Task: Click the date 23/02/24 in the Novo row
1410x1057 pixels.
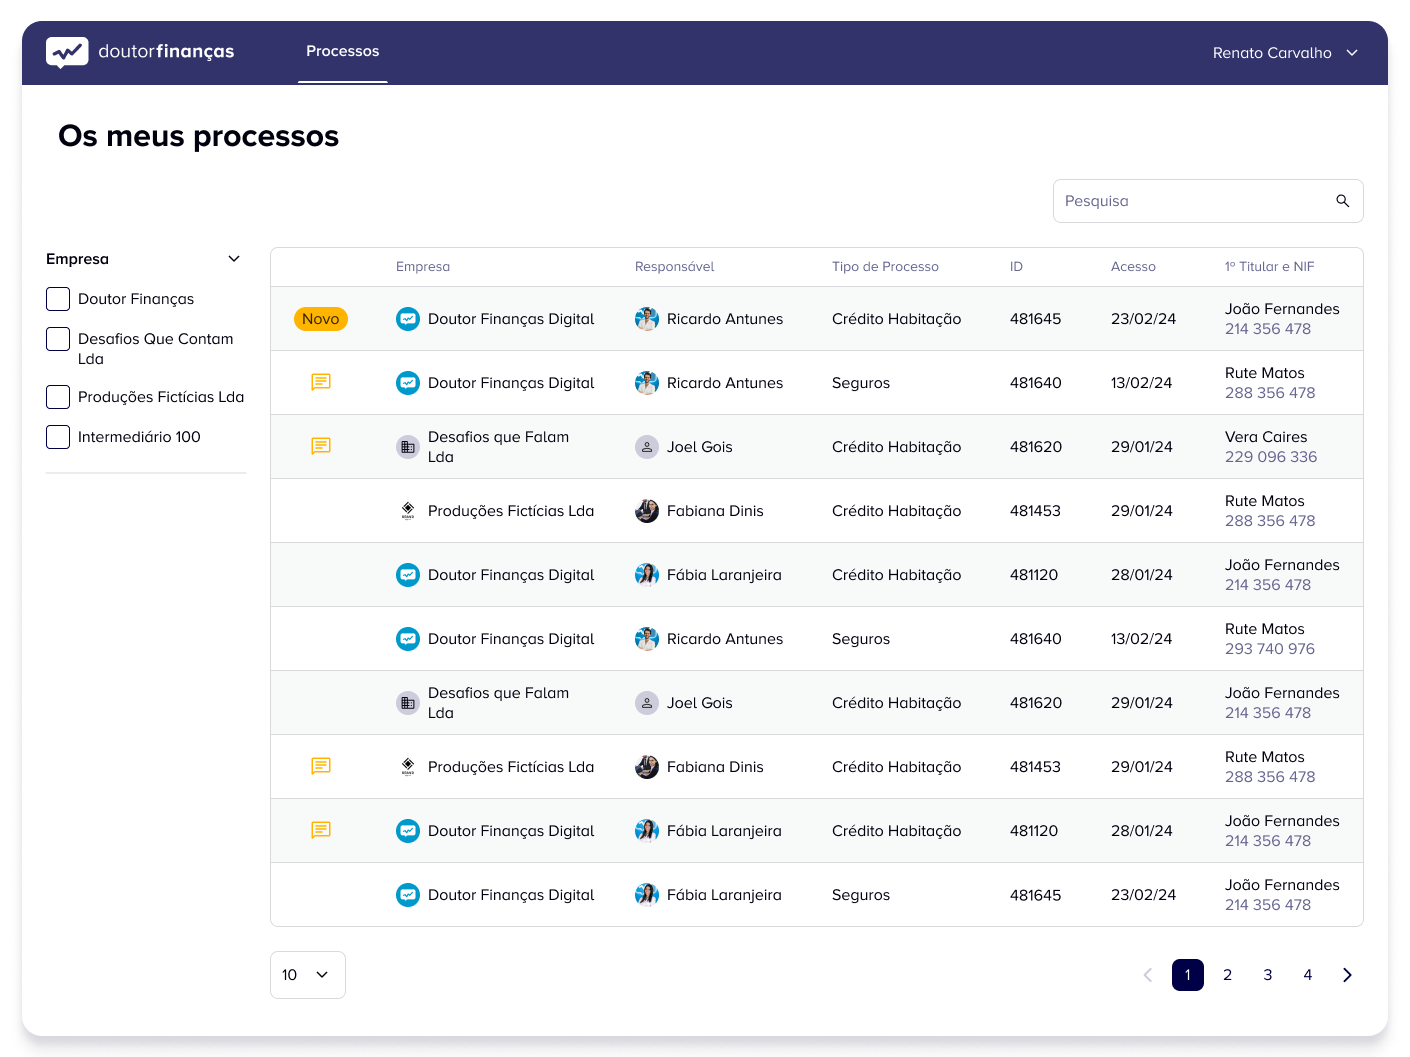Action: pos(1143,319)
